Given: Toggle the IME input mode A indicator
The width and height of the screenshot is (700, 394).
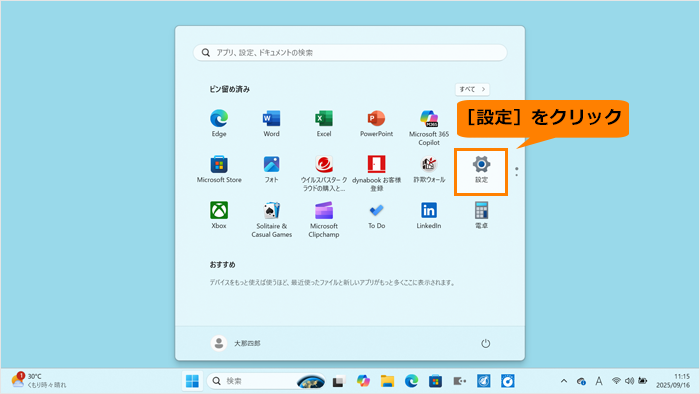Looking at the screenshot, I should coord(599,381).
